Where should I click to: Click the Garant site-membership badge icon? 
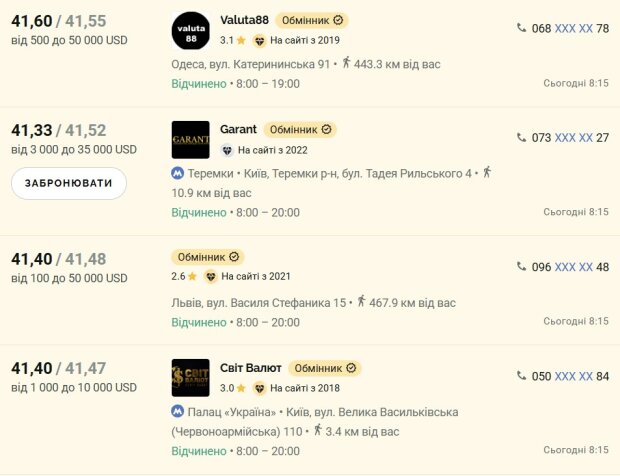(x=228, y=150)
